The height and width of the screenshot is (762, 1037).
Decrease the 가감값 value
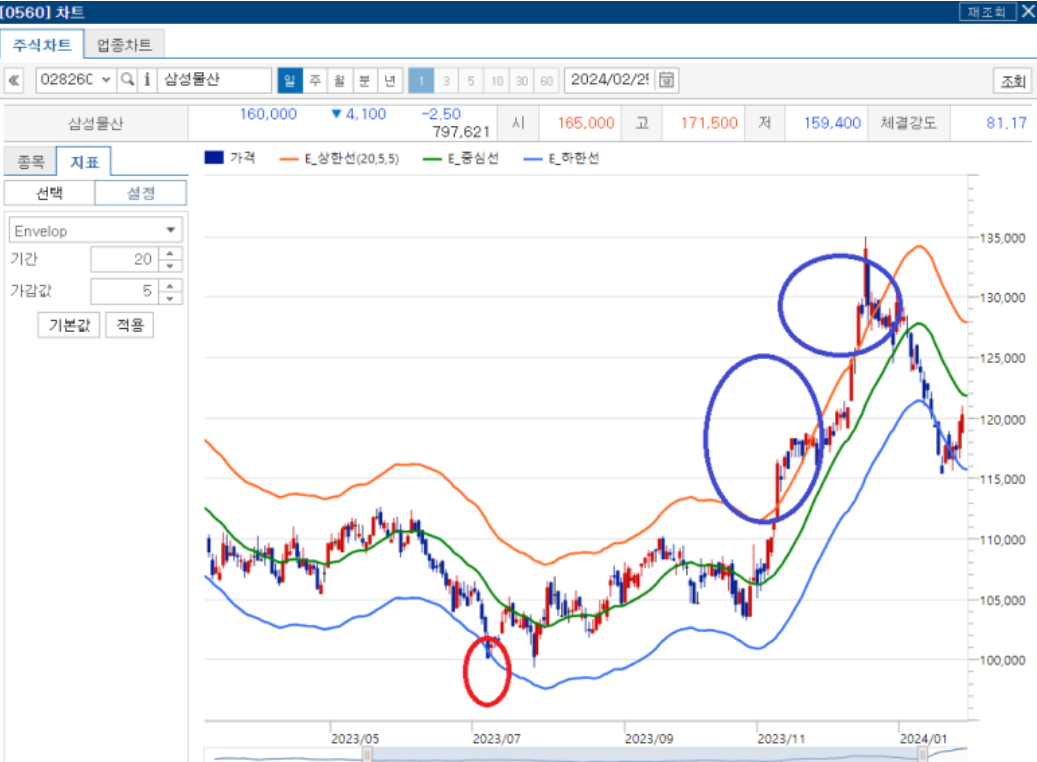coord(171,298)
